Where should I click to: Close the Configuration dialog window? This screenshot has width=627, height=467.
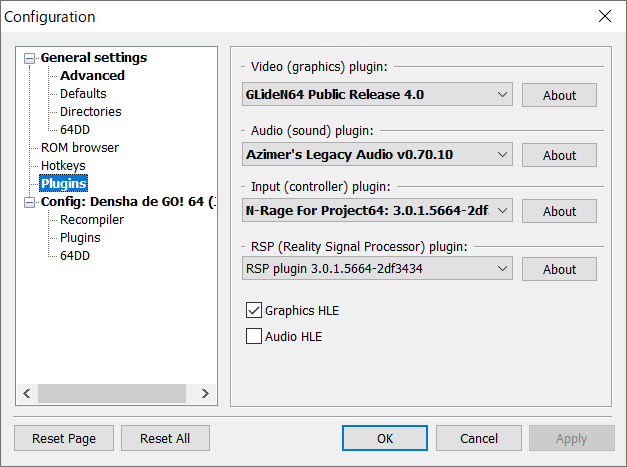[x=604, y=16]
